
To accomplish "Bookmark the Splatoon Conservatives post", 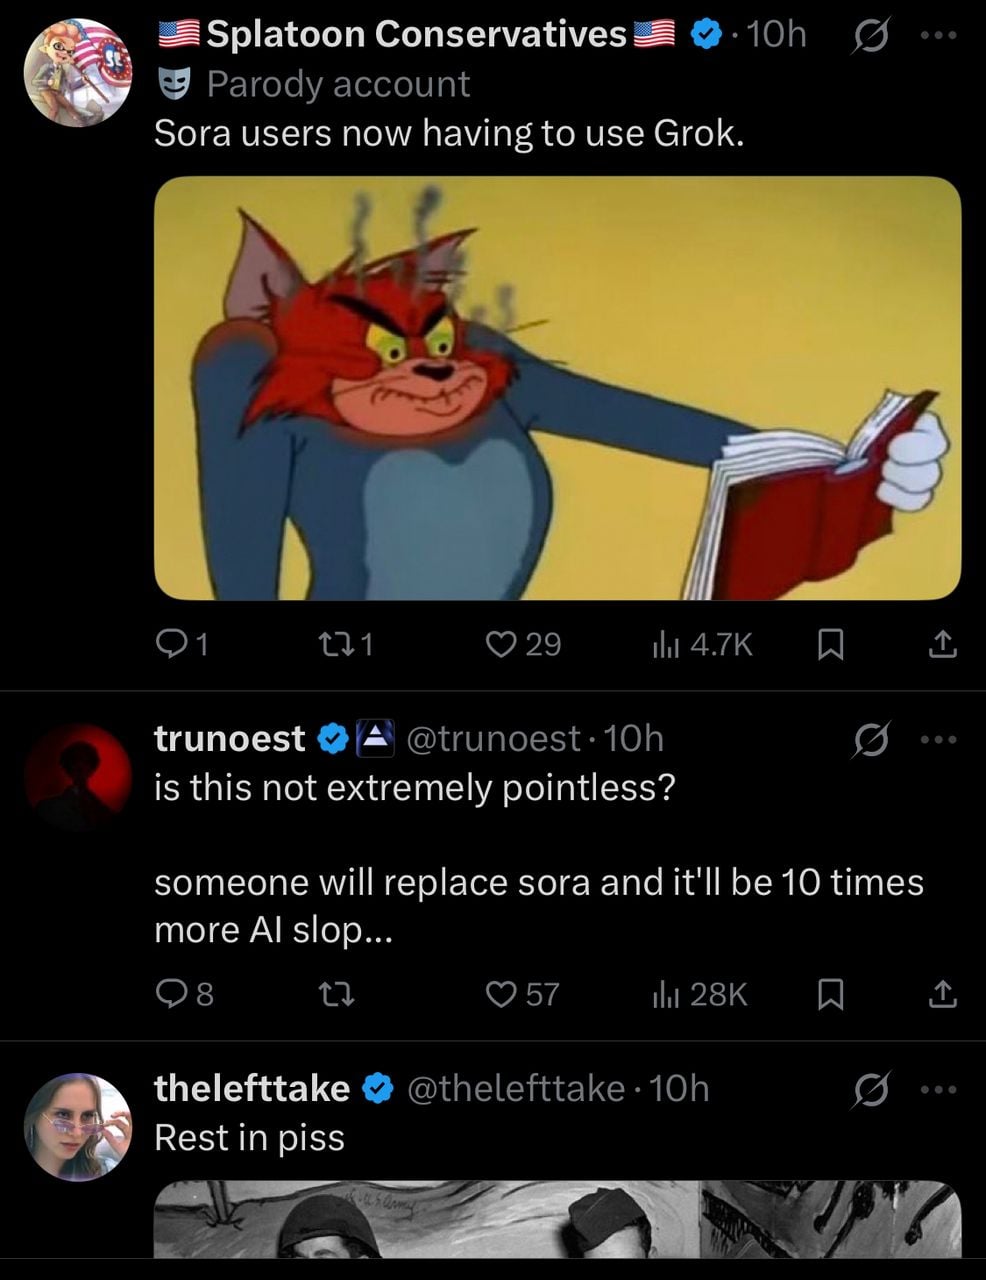I will tap(831, 646).
